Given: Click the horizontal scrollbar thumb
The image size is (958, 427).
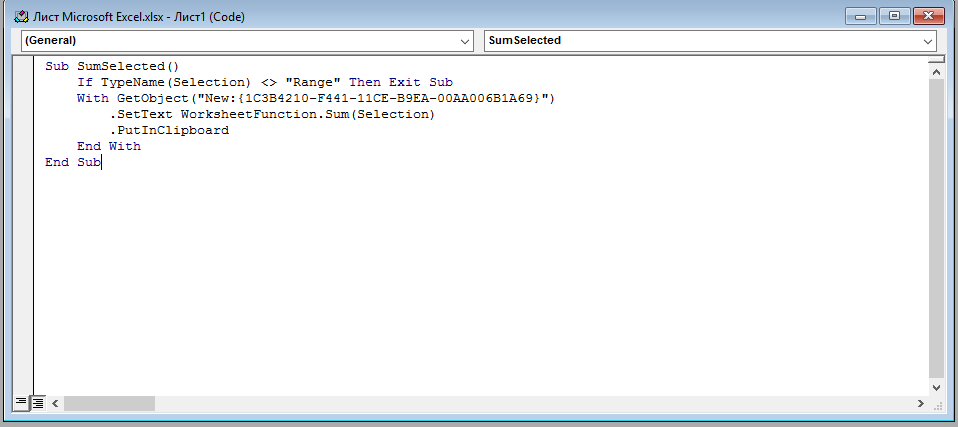Looking at the screenshot, I should coord(110,403).
